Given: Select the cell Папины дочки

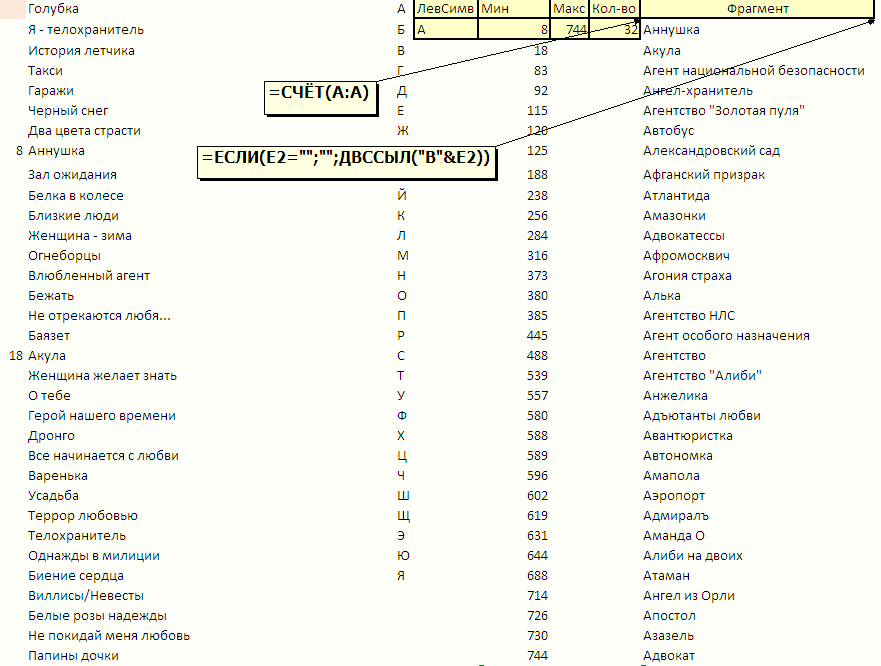Looking at the screenshot, I should [x=73, y=655].
